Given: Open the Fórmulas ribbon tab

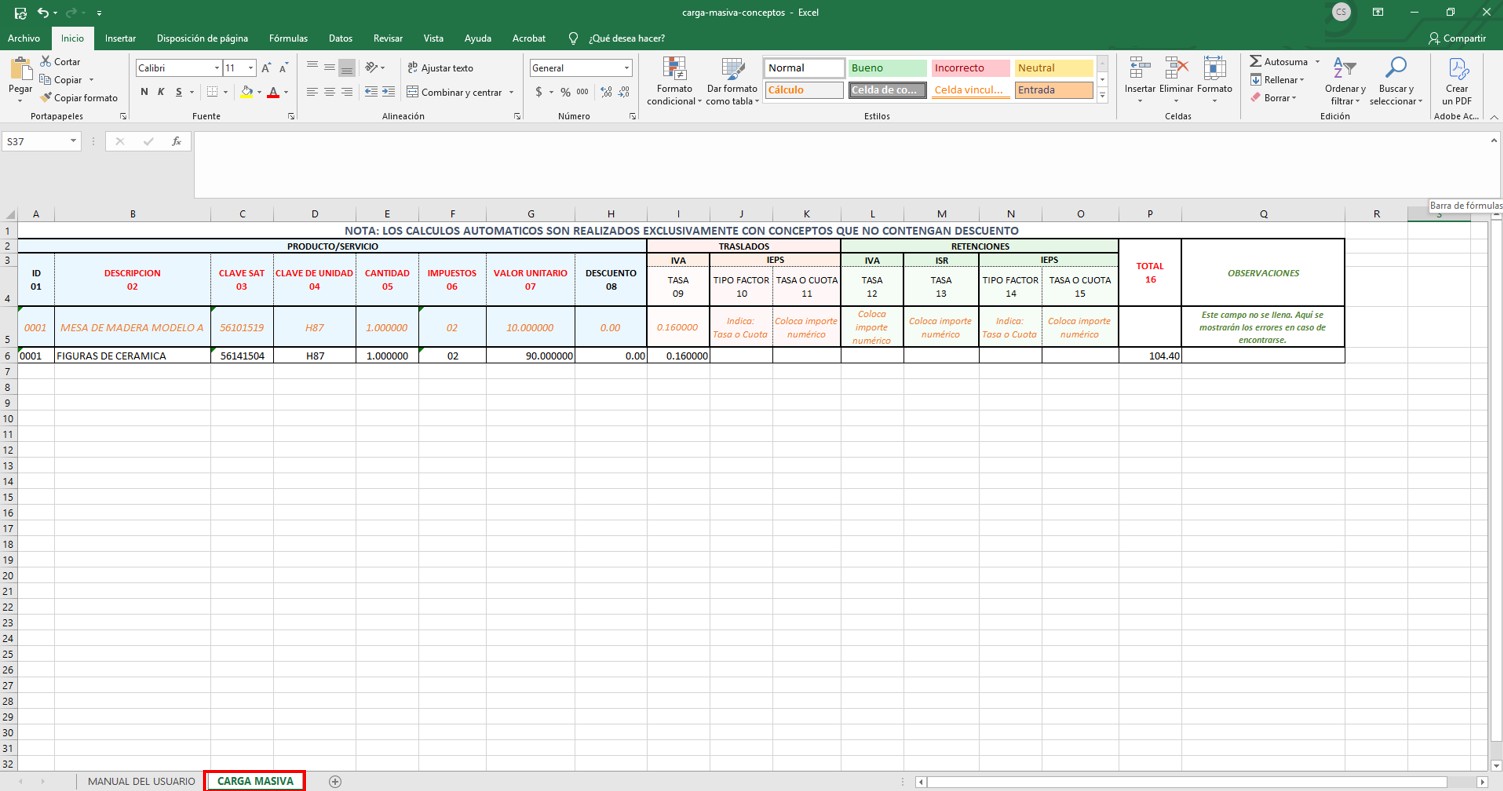Looking at the screenshot, I should coord(288,38).
